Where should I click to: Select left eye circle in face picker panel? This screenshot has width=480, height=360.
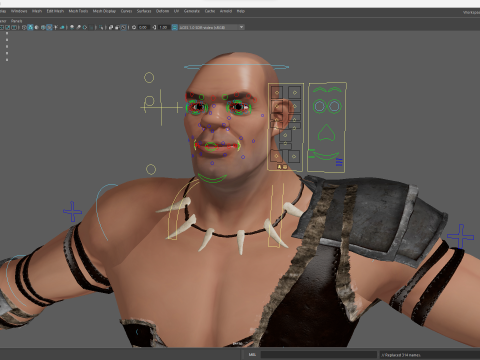(319, 106)
